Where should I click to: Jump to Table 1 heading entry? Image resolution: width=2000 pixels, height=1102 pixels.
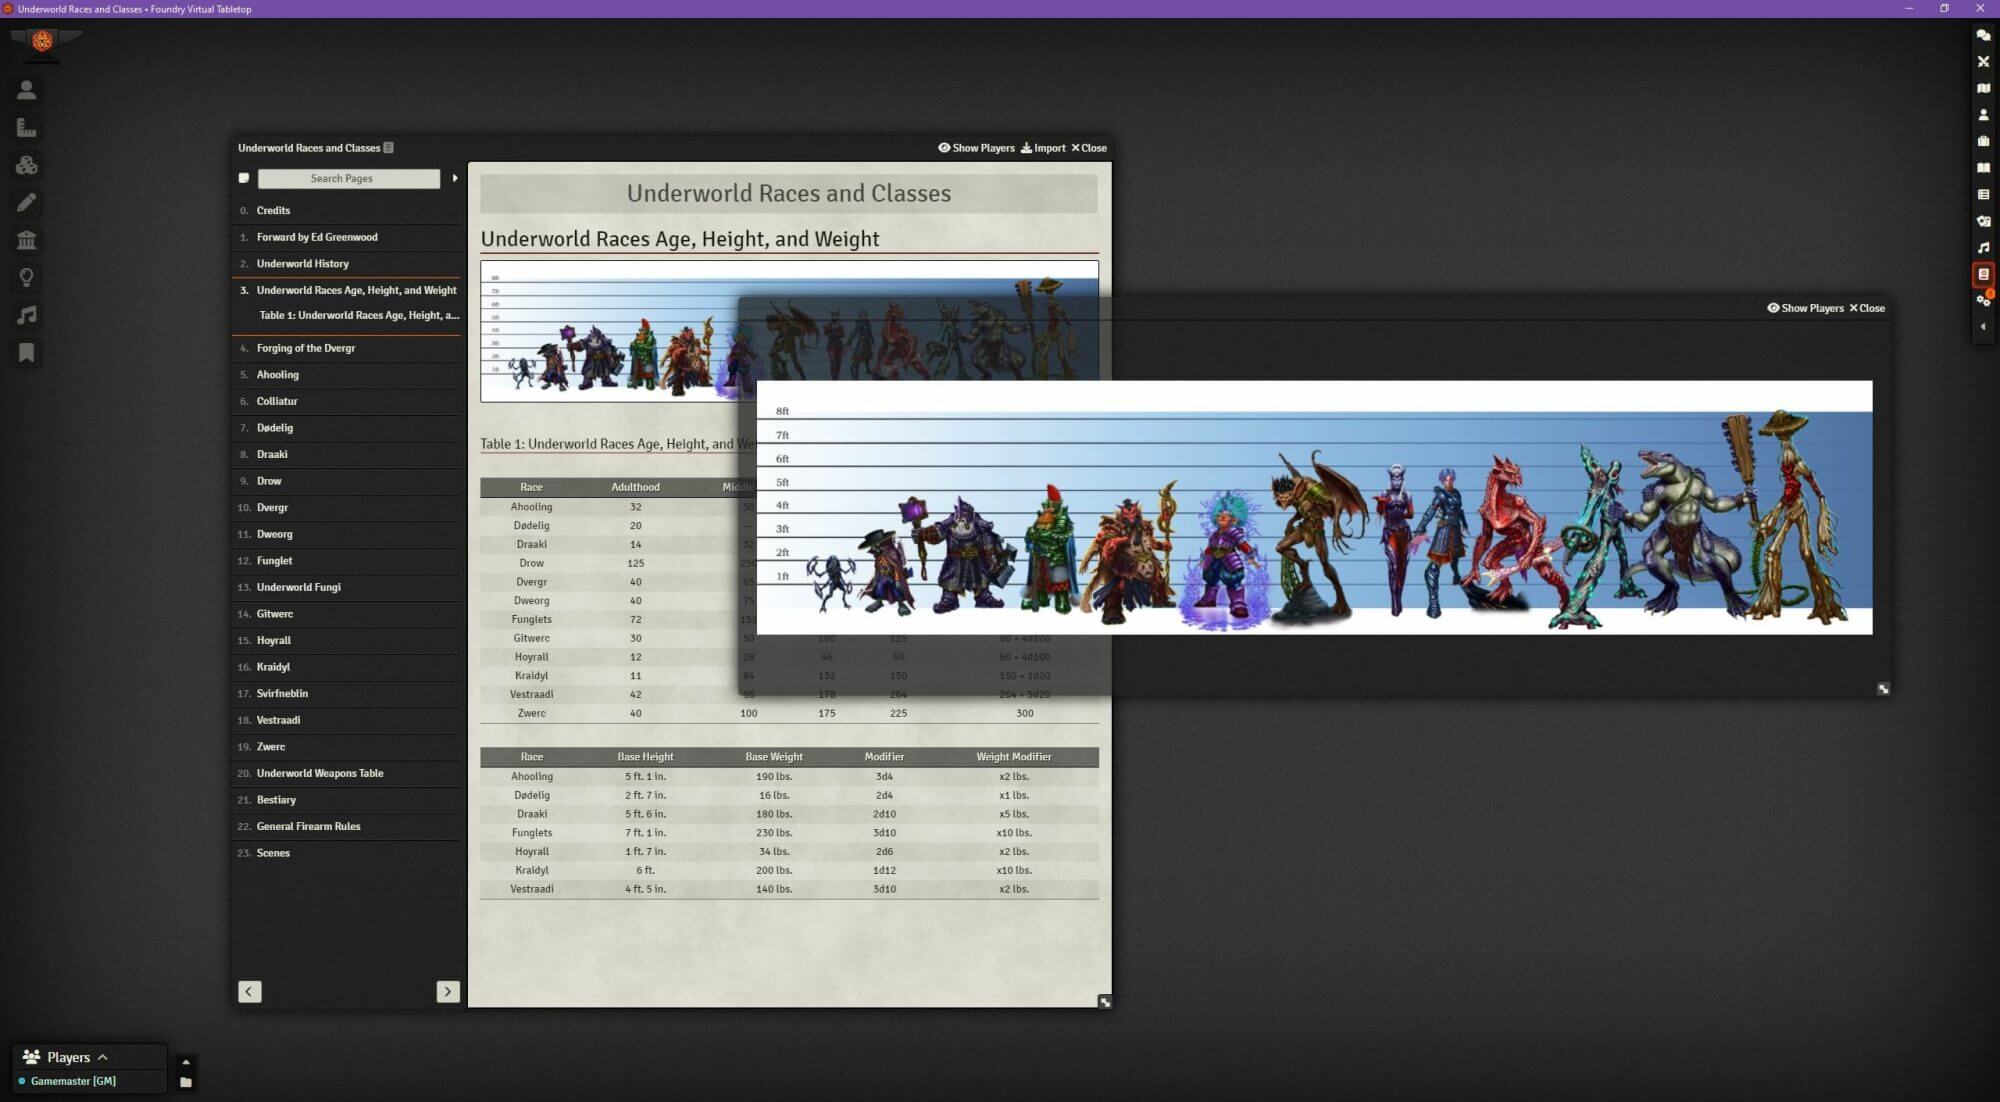point(358,315)
